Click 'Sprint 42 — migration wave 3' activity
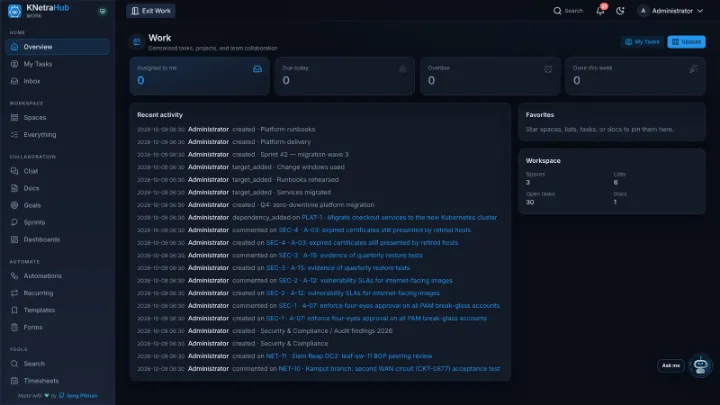This screenshot has height=405, width=720. click(304, 155)
